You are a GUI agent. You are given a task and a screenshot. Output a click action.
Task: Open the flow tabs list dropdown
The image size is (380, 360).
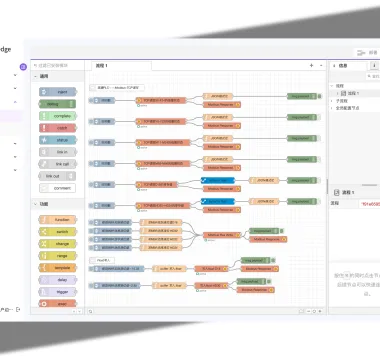(x=321, y=66)
